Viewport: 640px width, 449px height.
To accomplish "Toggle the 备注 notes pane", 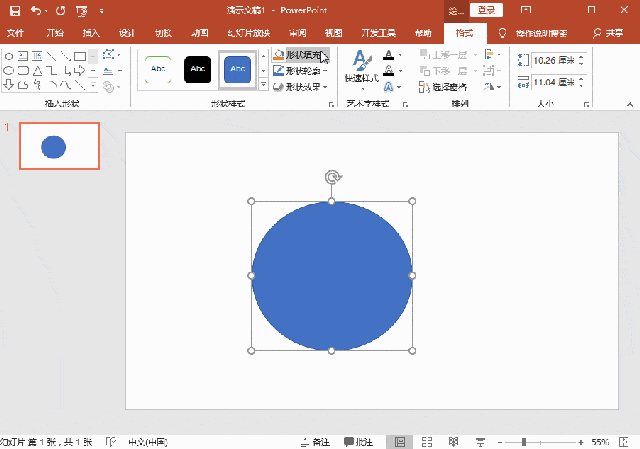I will click(x=314, y=441).
